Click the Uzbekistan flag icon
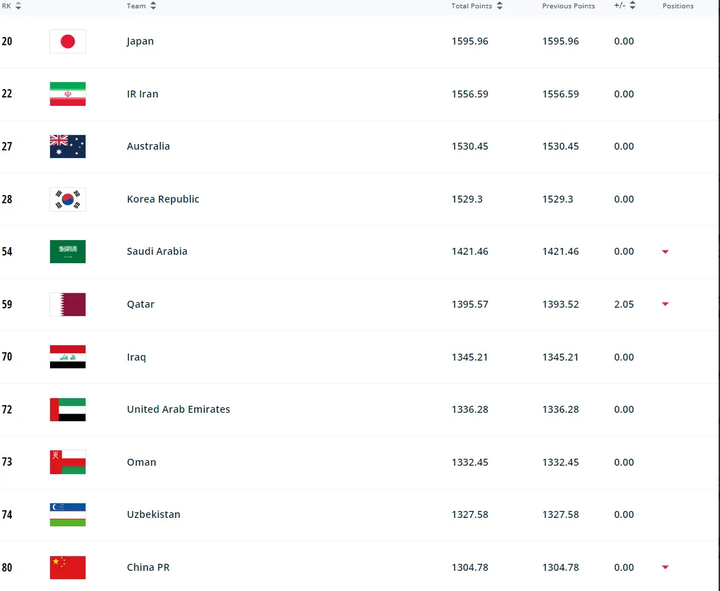Viewport: 720px width, 591px height. (68, 514)
